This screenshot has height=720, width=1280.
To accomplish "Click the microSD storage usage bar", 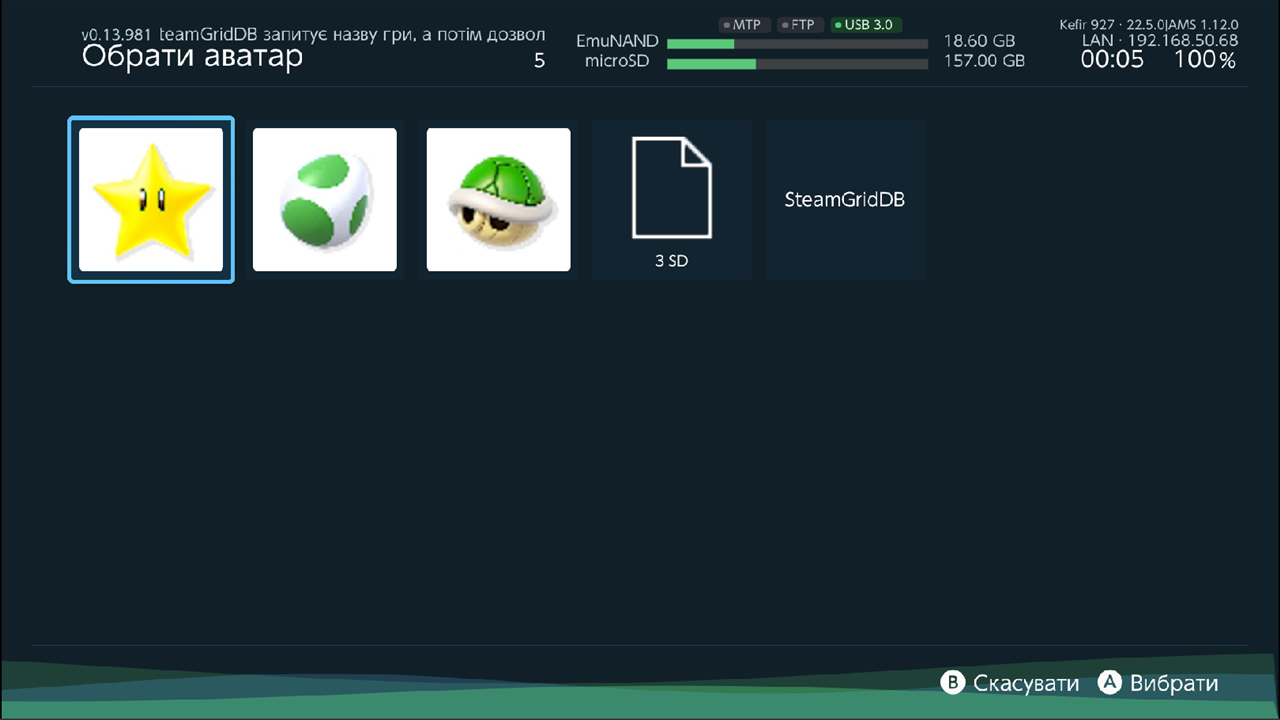I will [x=797, y=64].
